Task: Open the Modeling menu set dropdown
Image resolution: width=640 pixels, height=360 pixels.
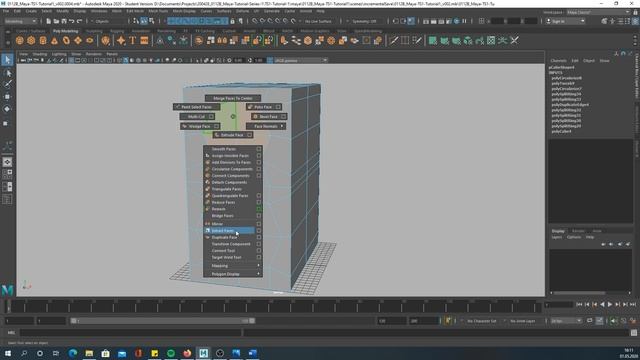Action: [20, 21]
